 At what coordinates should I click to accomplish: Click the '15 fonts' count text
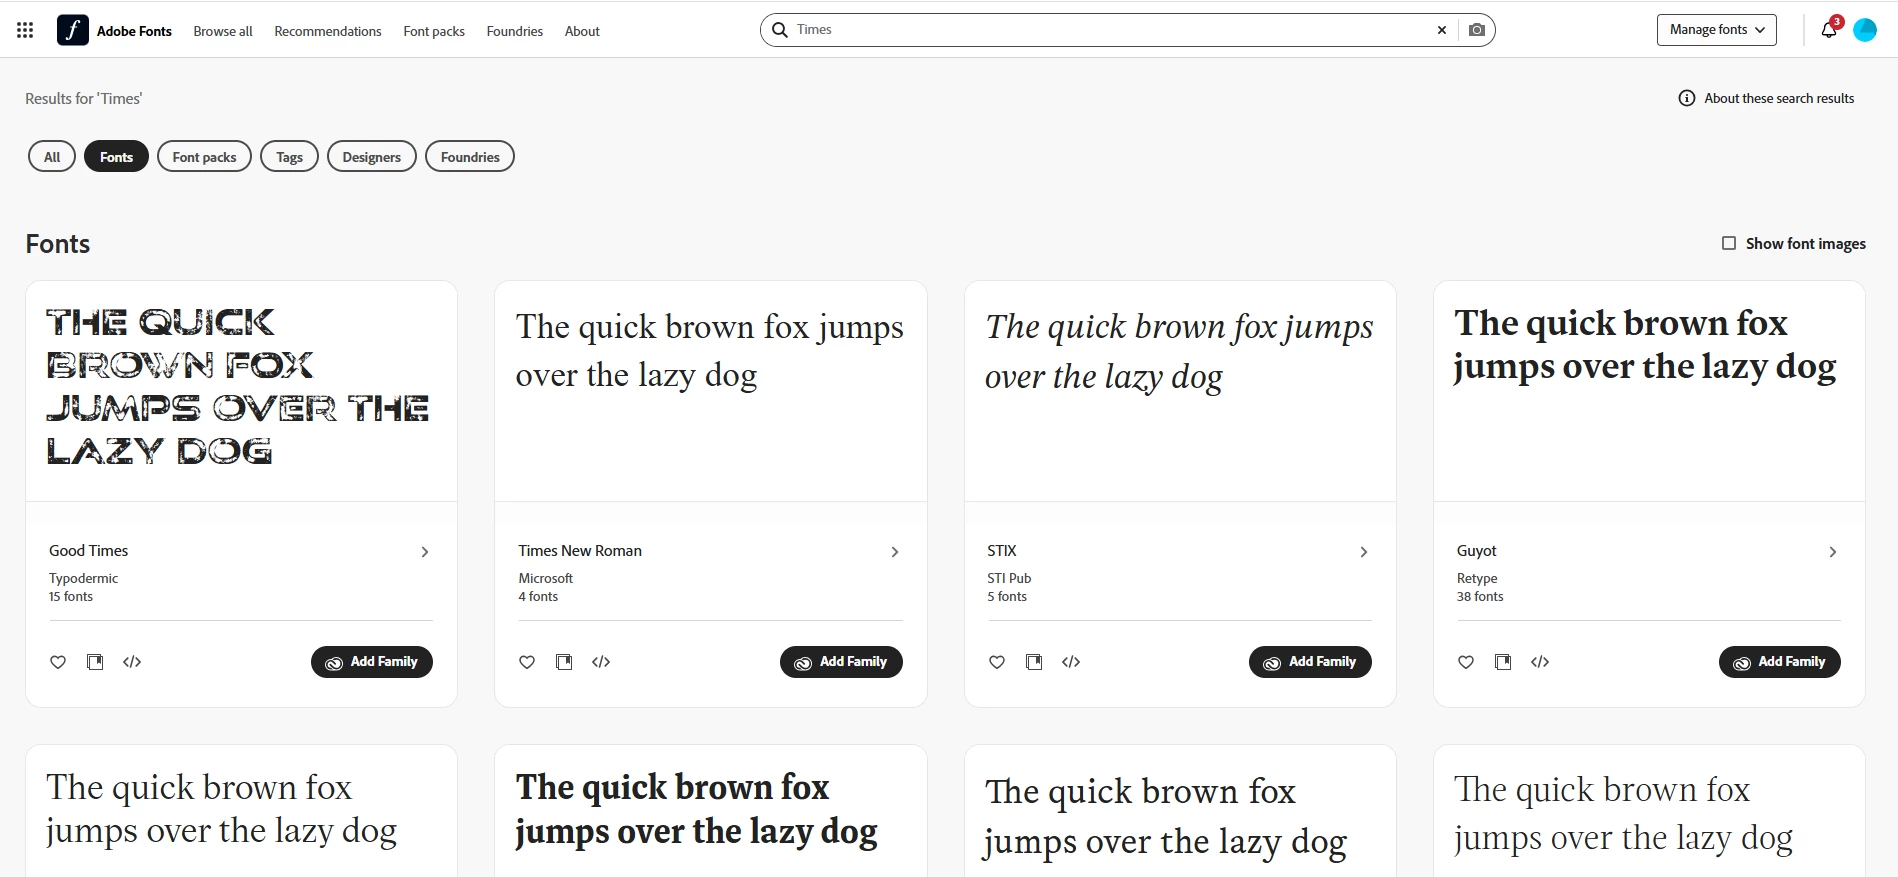(71, 596)
